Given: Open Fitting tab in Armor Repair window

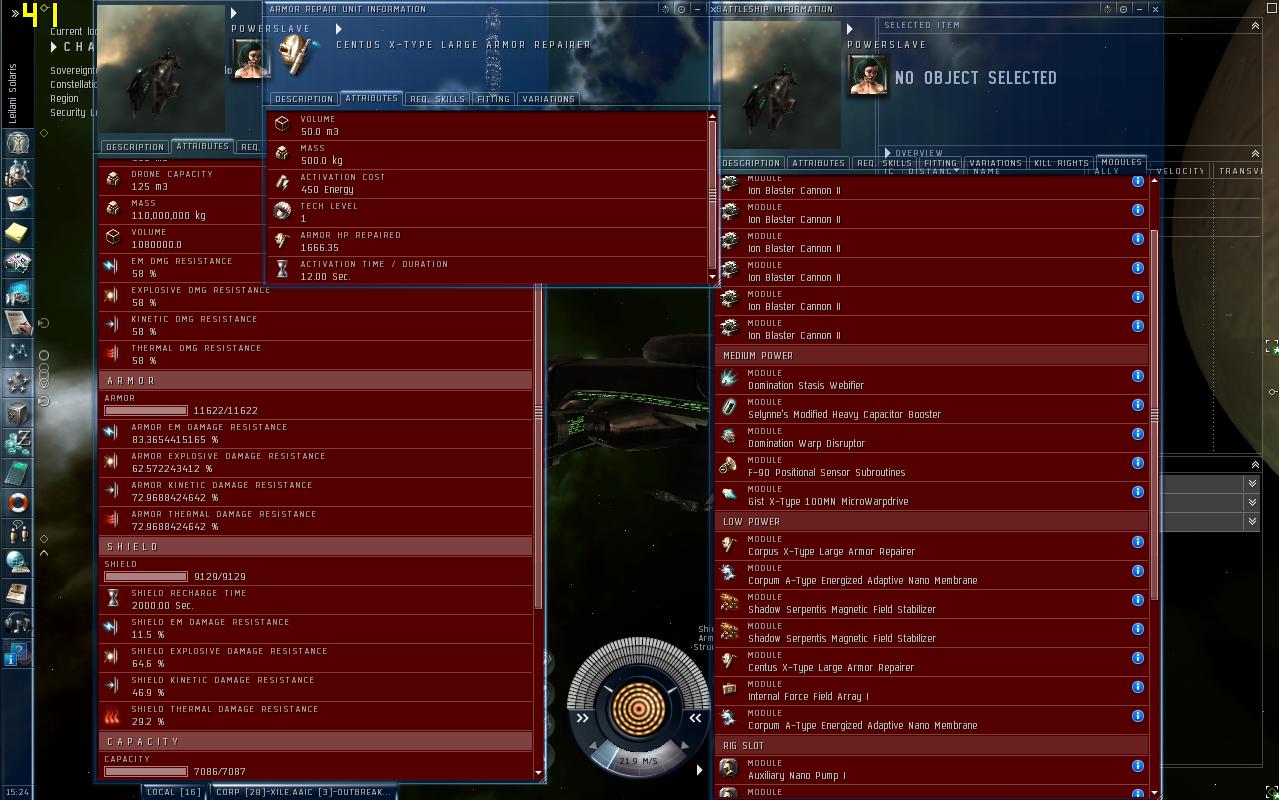Looking at the screenshot, I should (x=493, y=99).
